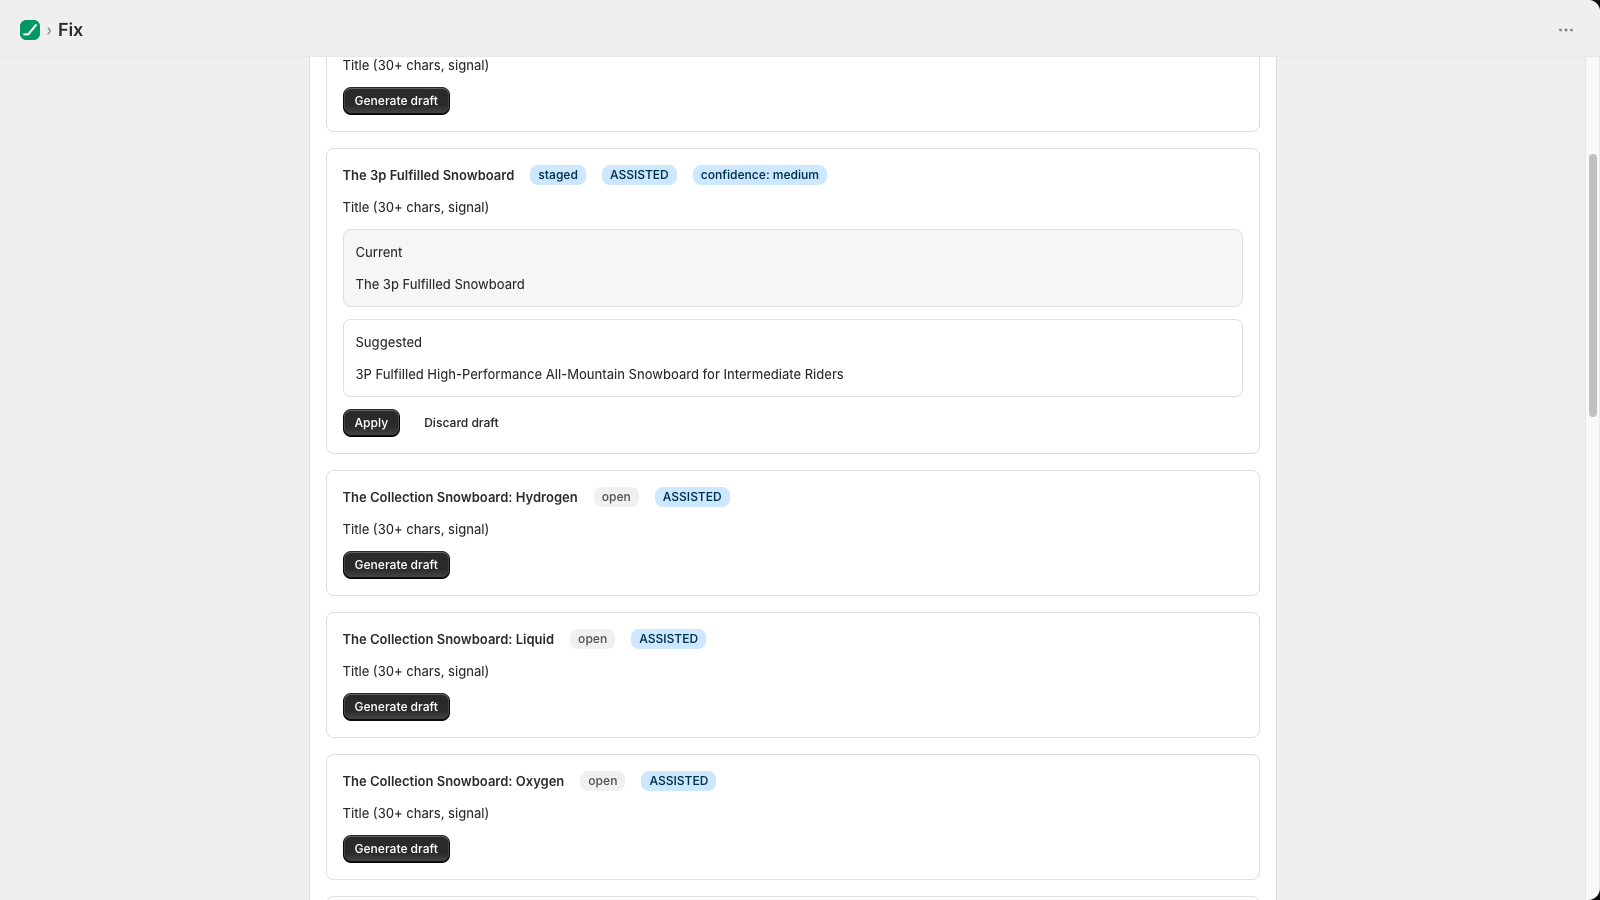The height and width of the screenshot is (900, 1600).
Task: Click the page vertical scrollbar thumb
Action: point(1593,285)
